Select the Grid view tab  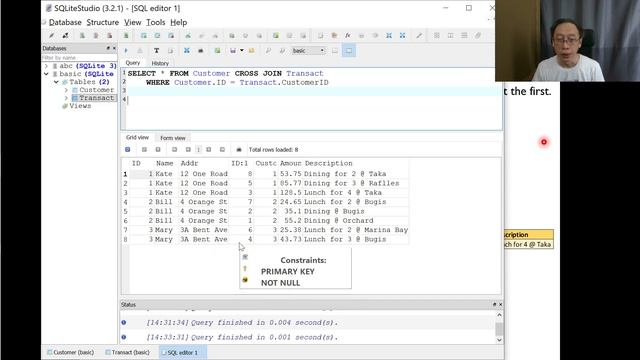[137, 138]
